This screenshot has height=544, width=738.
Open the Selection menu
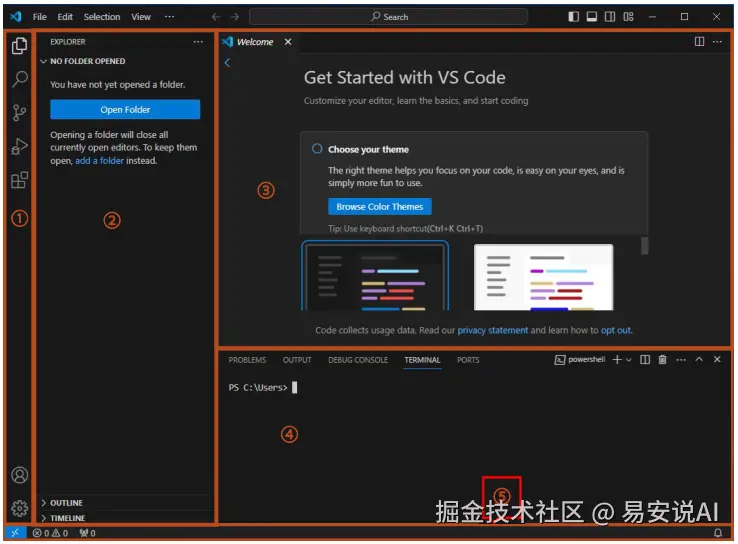[102, 17]
